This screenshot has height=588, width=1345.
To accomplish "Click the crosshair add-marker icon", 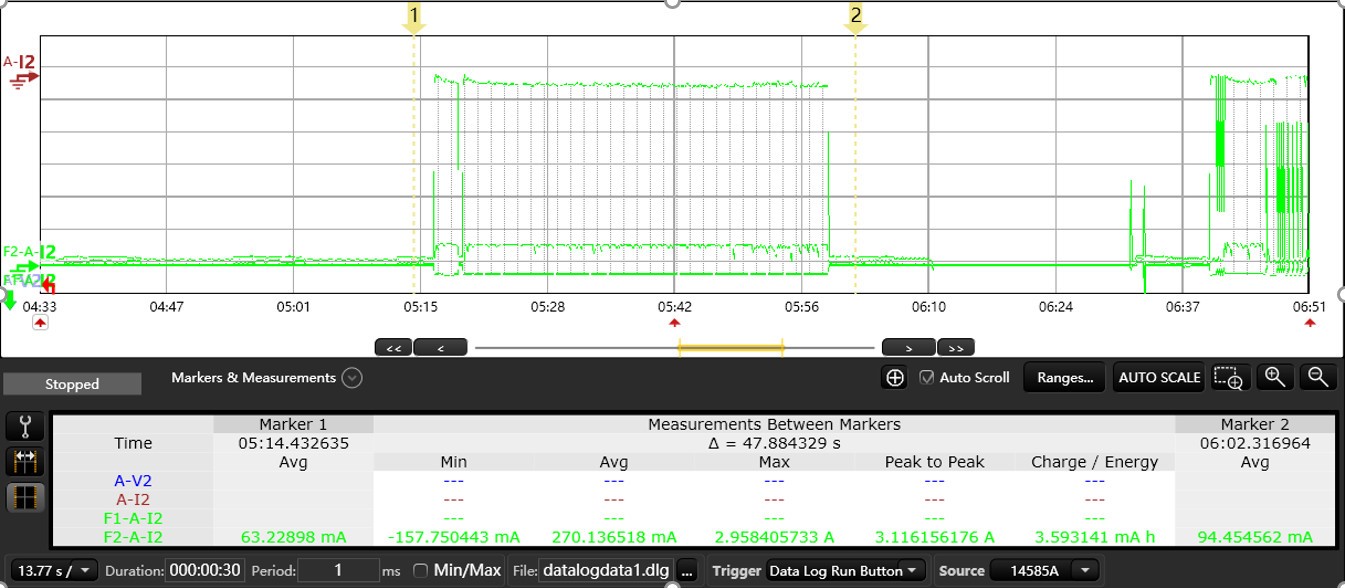I will (x=895, y=378).
